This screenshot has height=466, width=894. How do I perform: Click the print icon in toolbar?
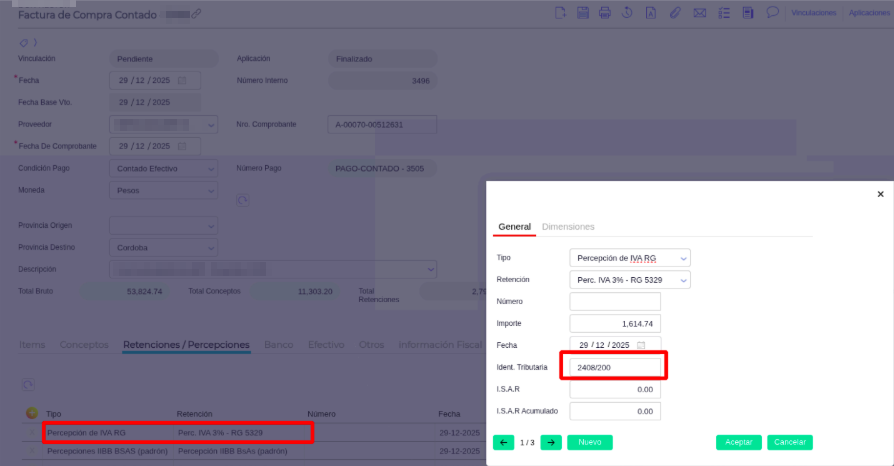tap(605, 13)
